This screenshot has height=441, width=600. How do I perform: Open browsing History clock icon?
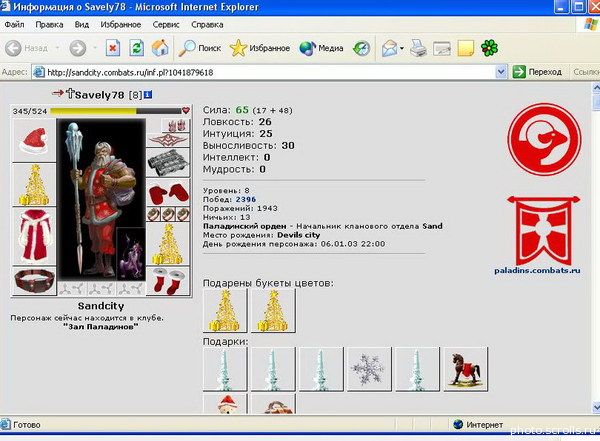[x=362, y=48]
